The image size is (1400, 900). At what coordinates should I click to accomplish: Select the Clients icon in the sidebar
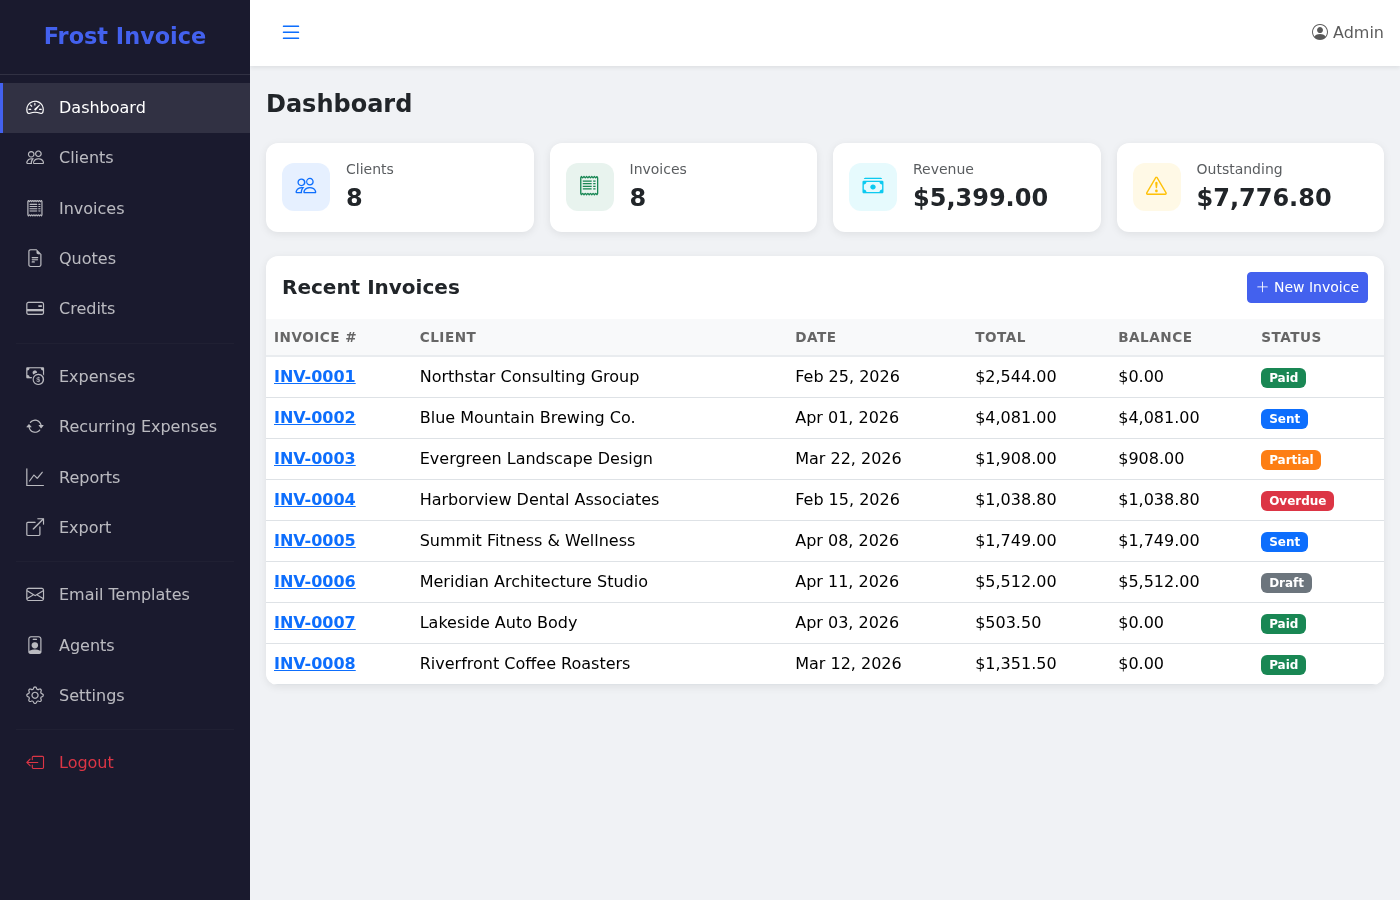coord(35,157)
